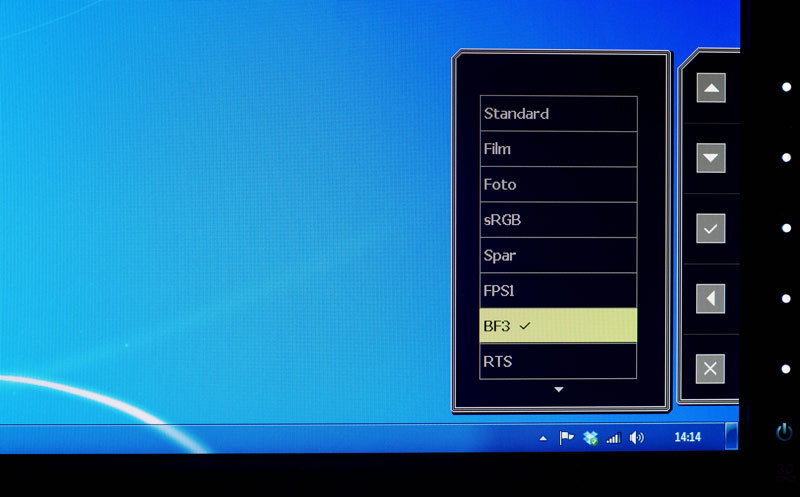Confirm selection with the OSD checkmark button
Viewport: 800px width, 497px height.
pyautogui.click(x=711, y=228)
